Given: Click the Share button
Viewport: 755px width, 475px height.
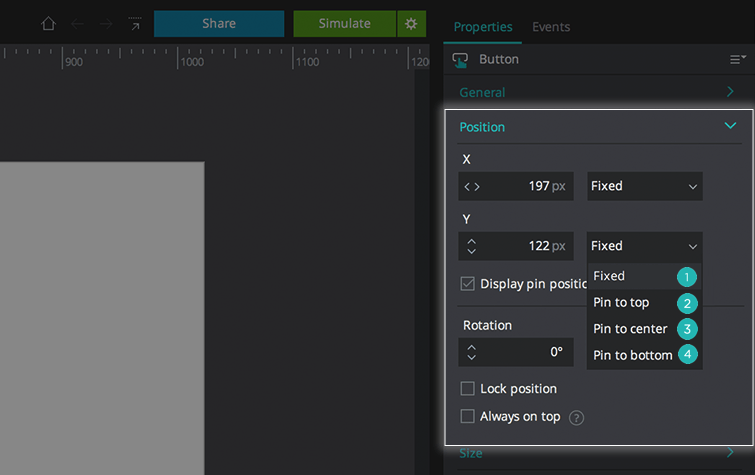Looking at the screenshot, I should (x=219, y=24).
